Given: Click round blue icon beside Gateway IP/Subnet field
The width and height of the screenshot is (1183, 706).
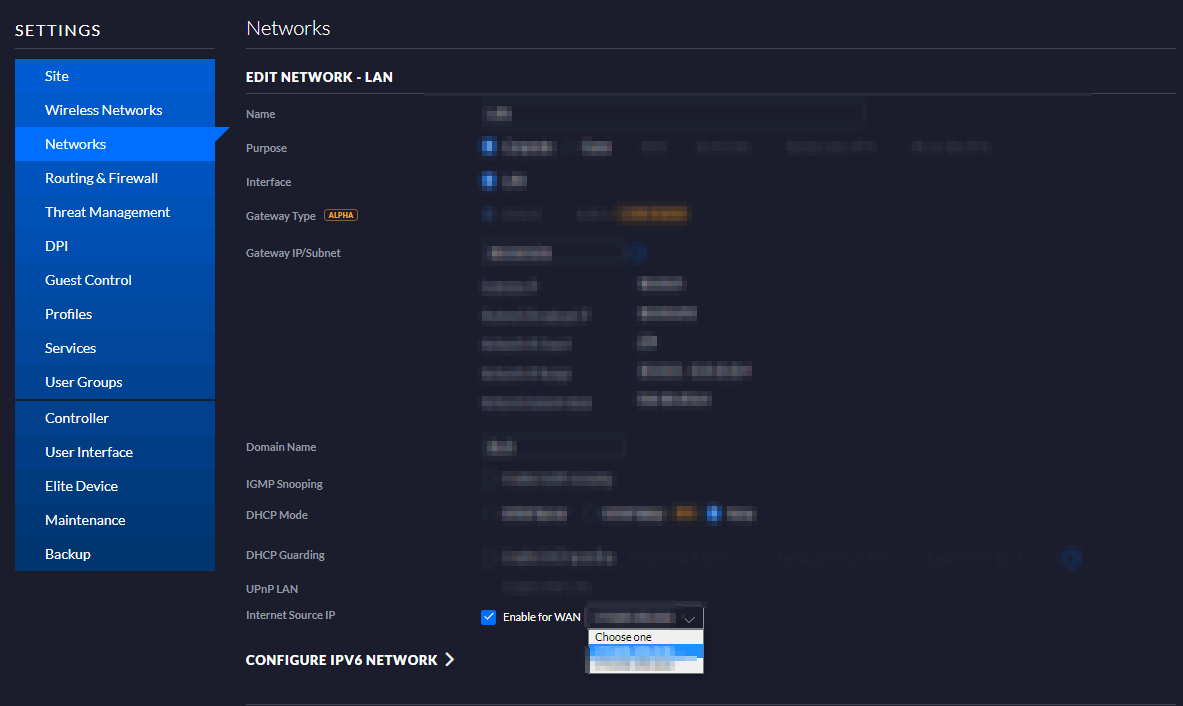Looking at the screenshot, I should pyautogui.click(x=636, y=253).
